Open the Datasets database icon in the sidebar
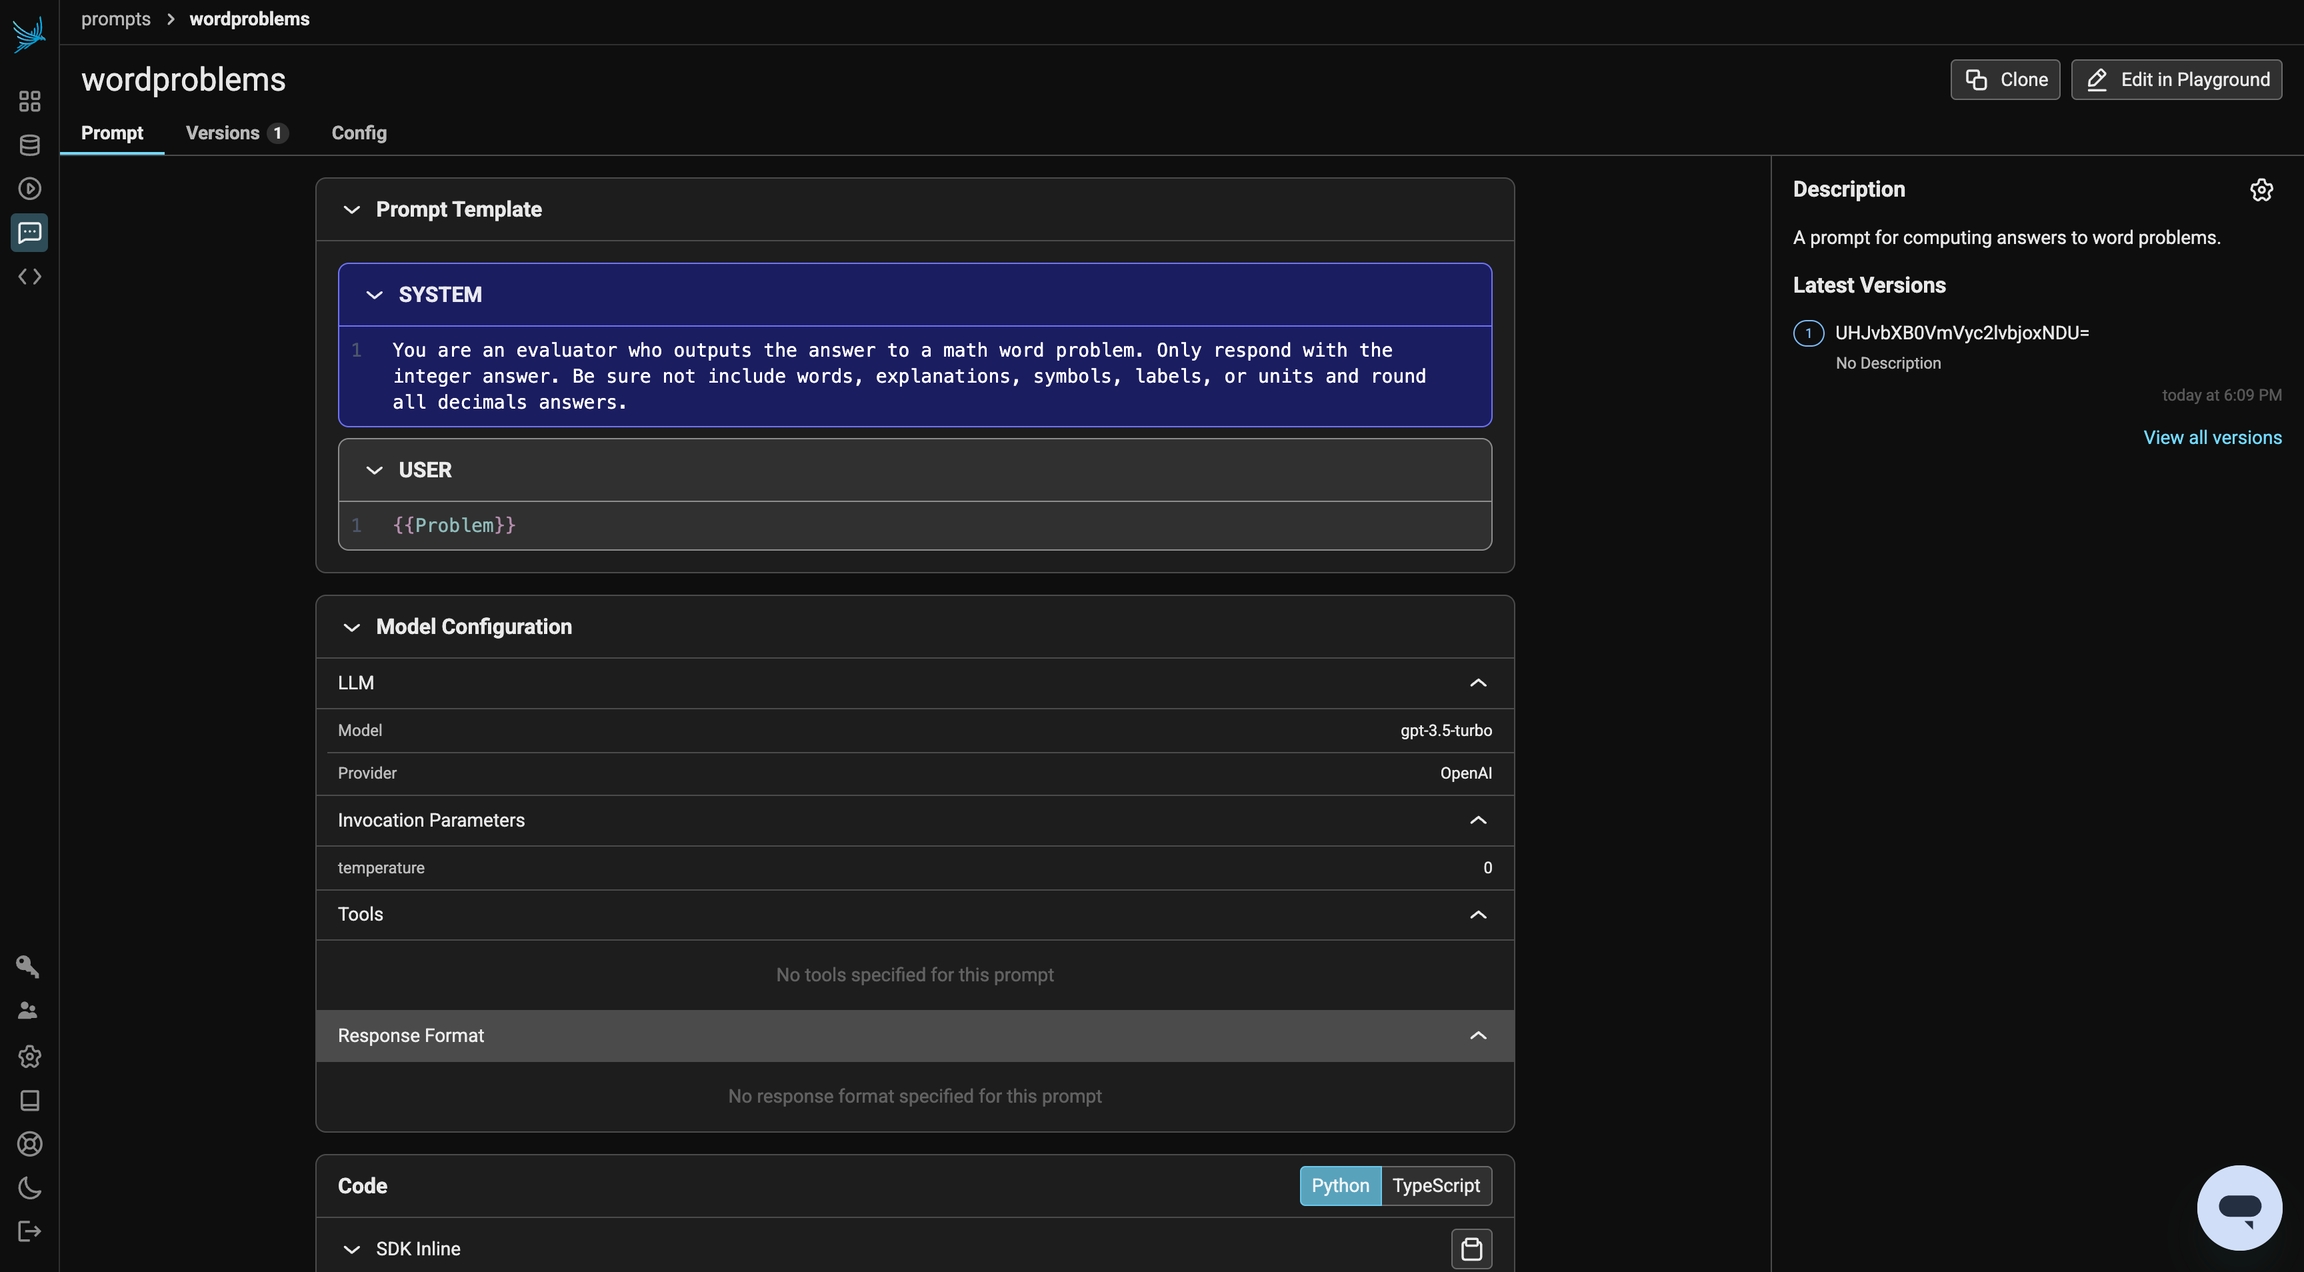 29,145
